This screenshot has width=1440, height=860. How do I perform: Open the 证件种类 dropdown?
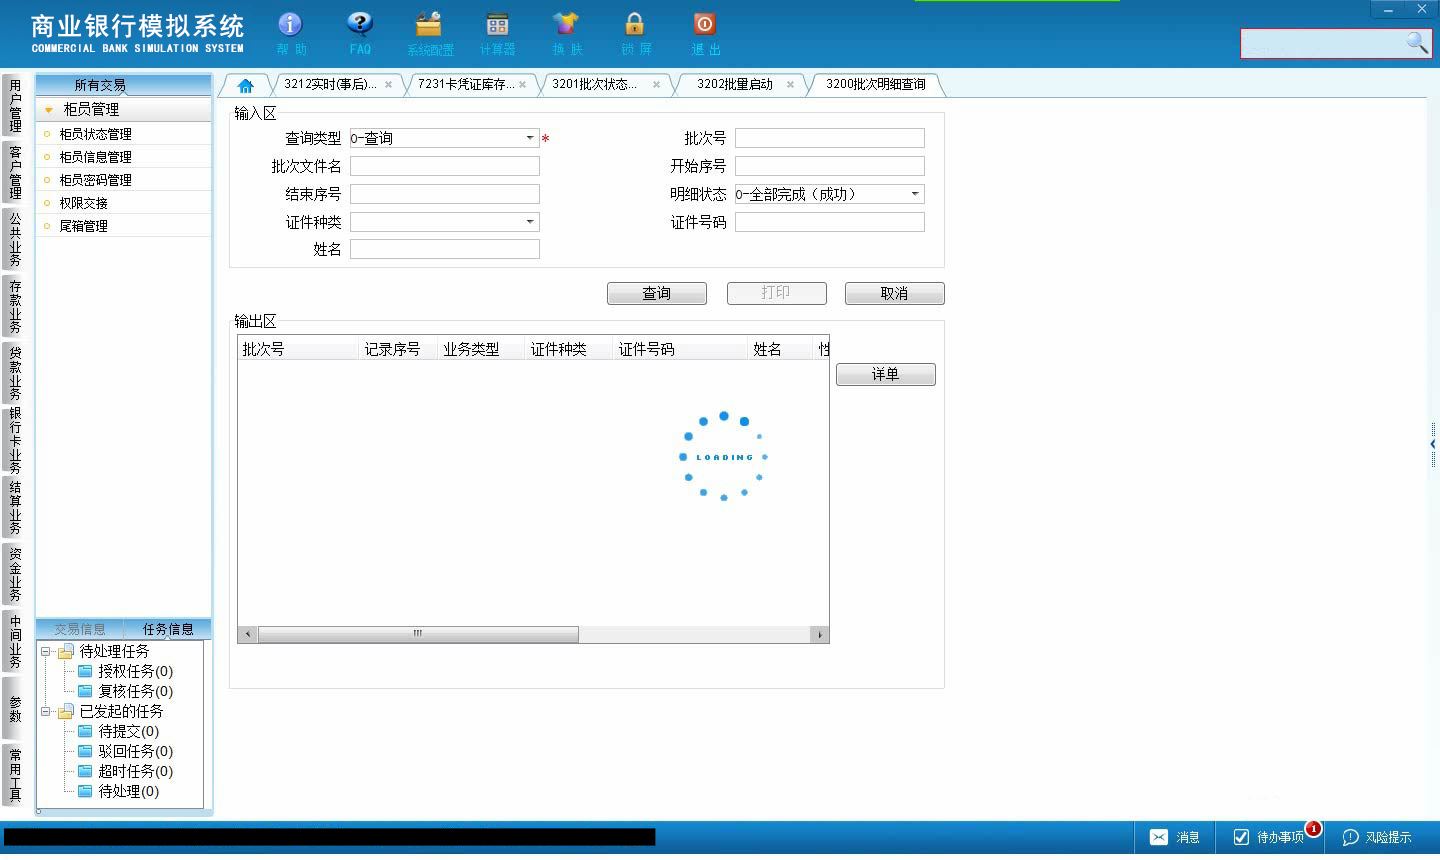tap(530, 222)
